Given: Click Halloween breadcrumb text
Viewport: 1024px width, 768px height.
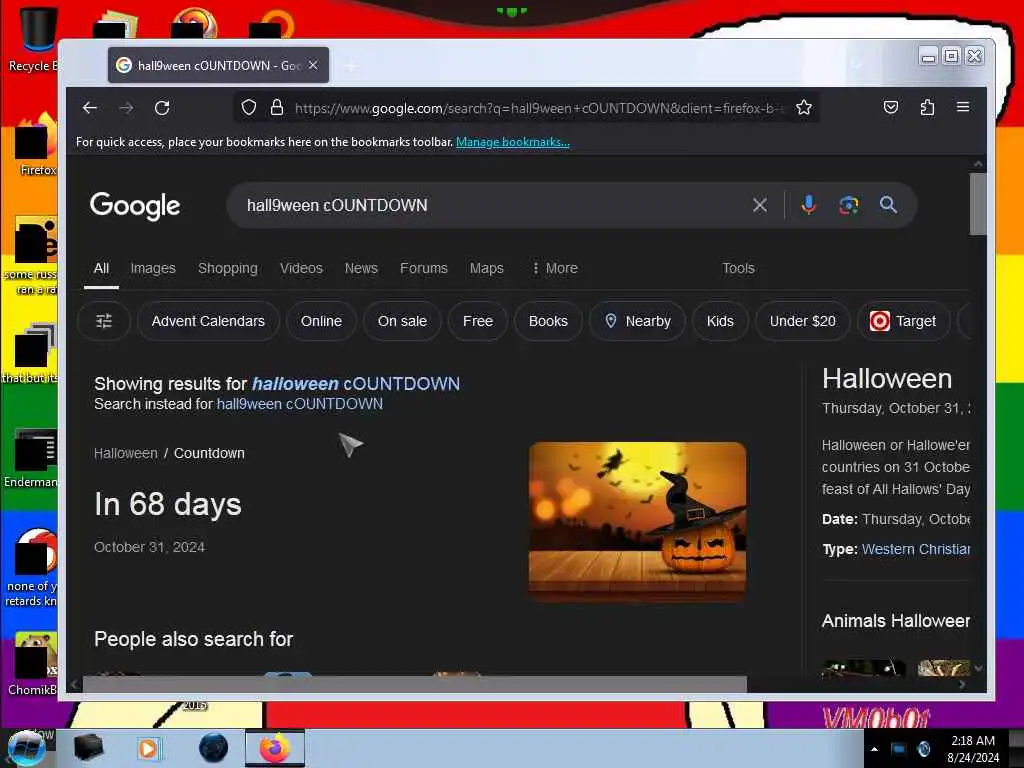Looking at the screenshot, I should [125, 453].
